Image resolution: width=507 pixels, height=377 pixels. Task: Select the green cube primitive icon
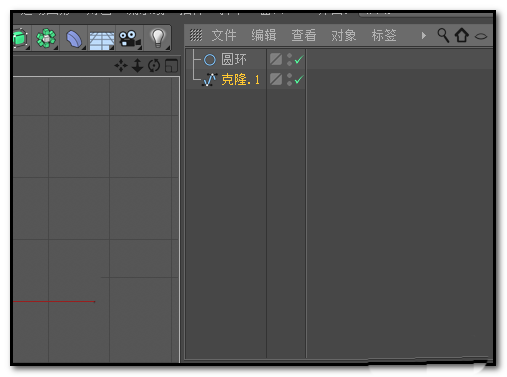(21, 39)
